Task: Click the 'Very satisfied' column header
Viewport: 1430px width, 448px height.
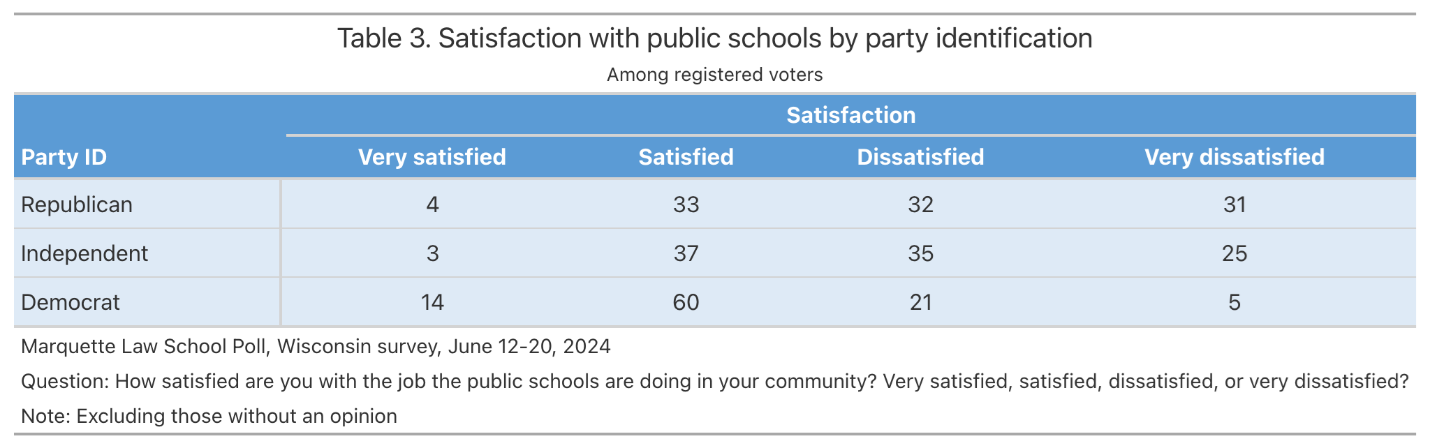Action: tap(432, 157)
